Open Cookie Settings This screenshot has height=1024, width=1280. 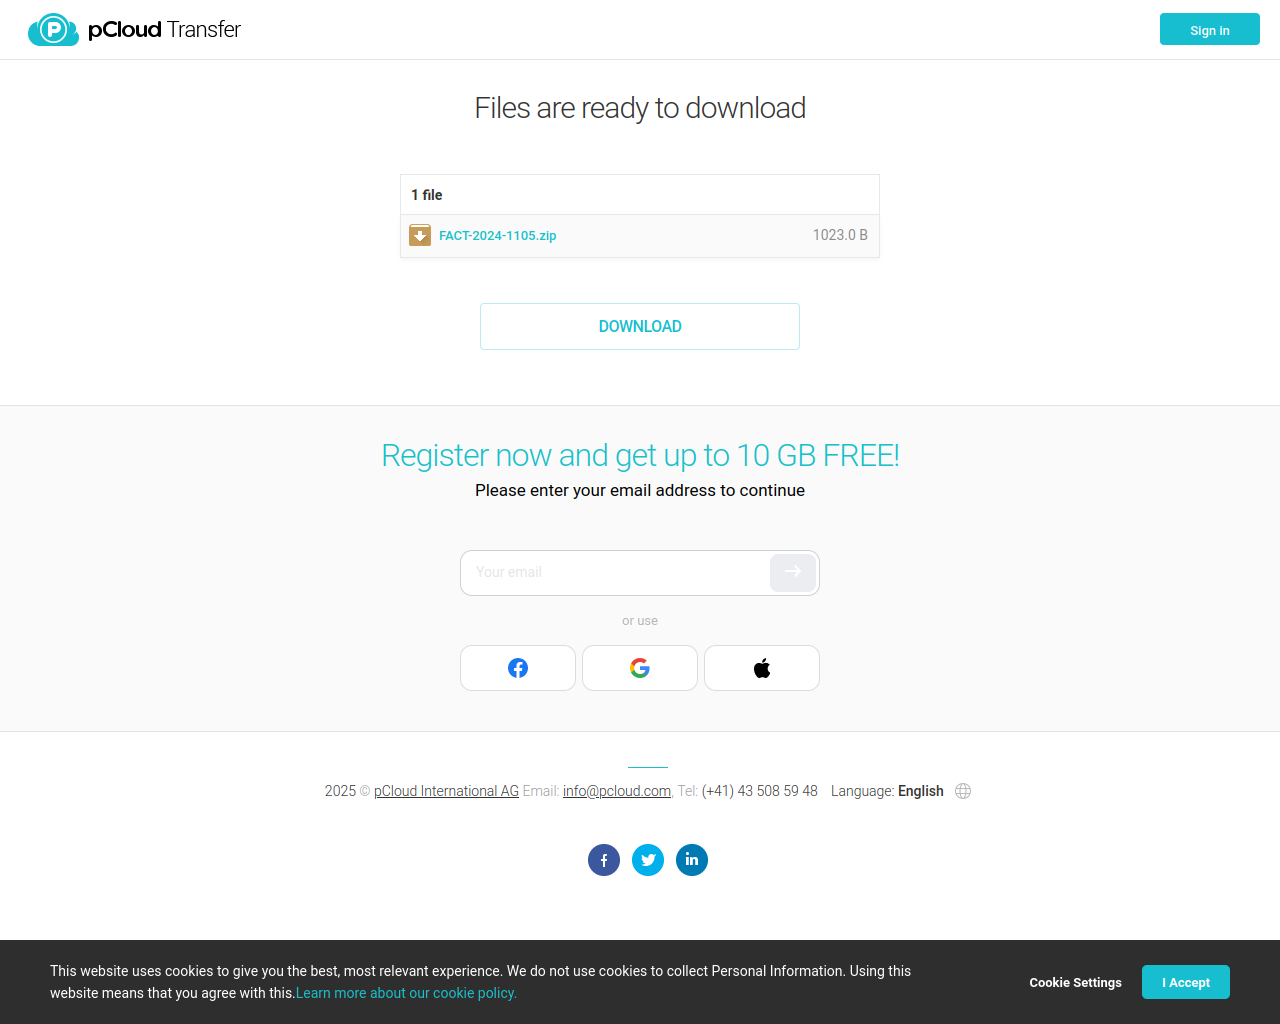[x=1076, y=982]
